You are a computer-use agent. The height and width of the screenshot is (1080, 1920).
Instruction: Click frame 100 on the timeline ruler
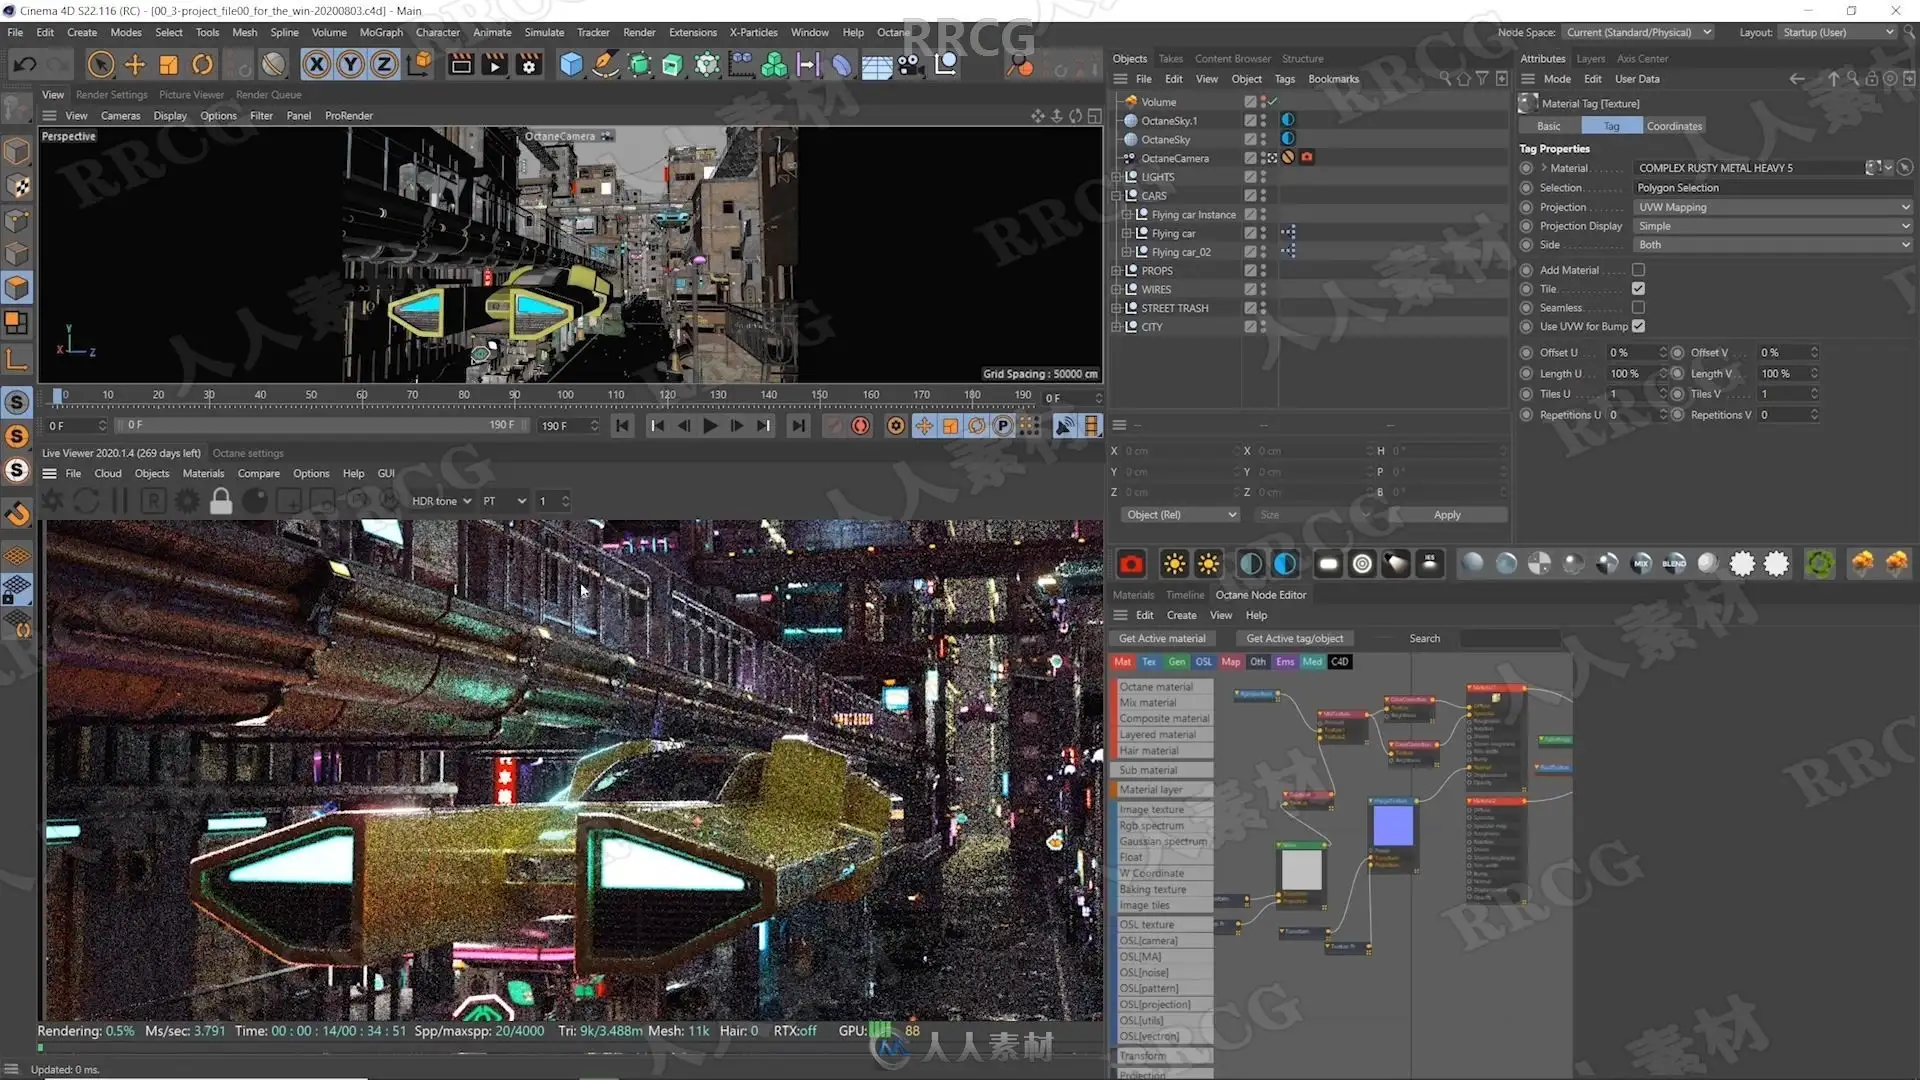(565, 395)
